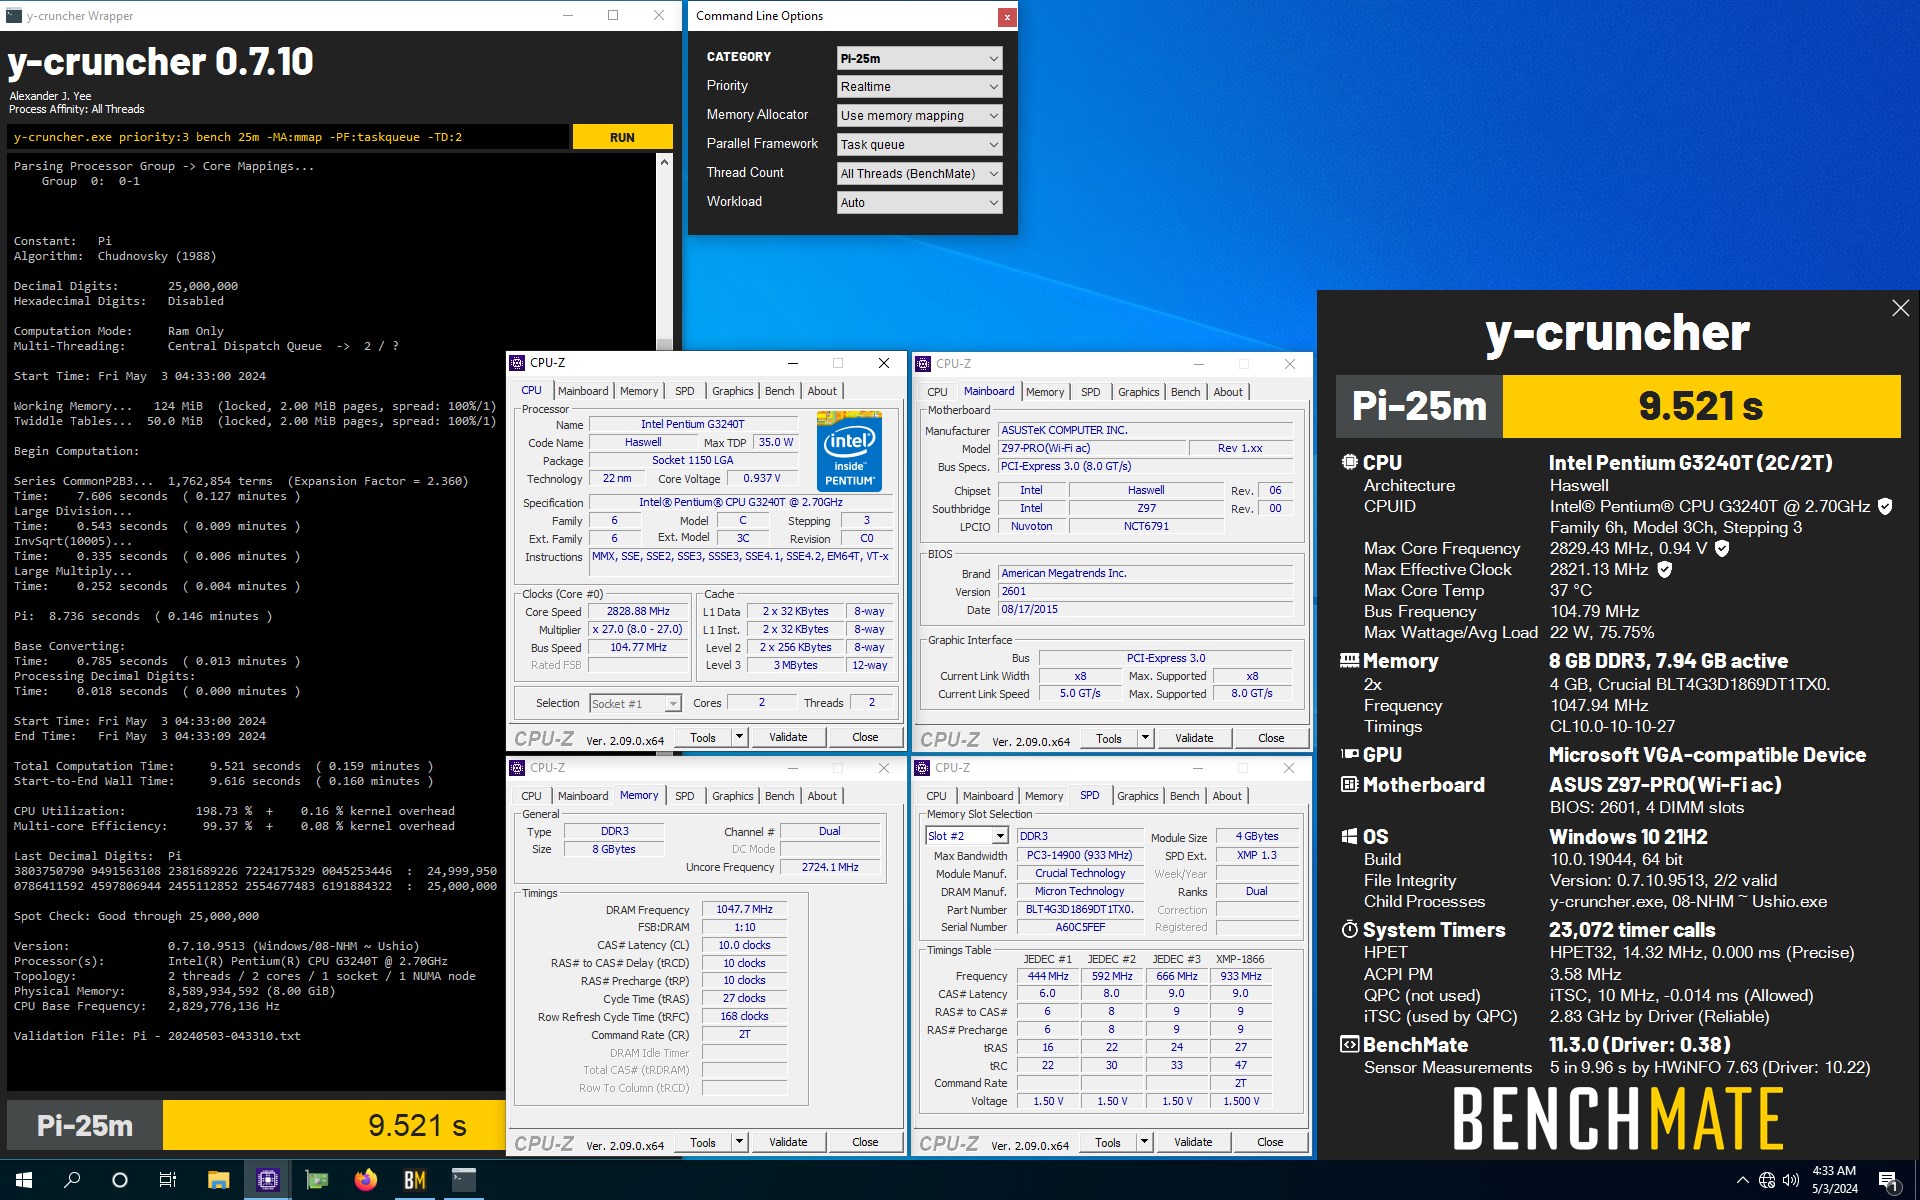Open Firefox from the taskbar

coord(365,1180)
